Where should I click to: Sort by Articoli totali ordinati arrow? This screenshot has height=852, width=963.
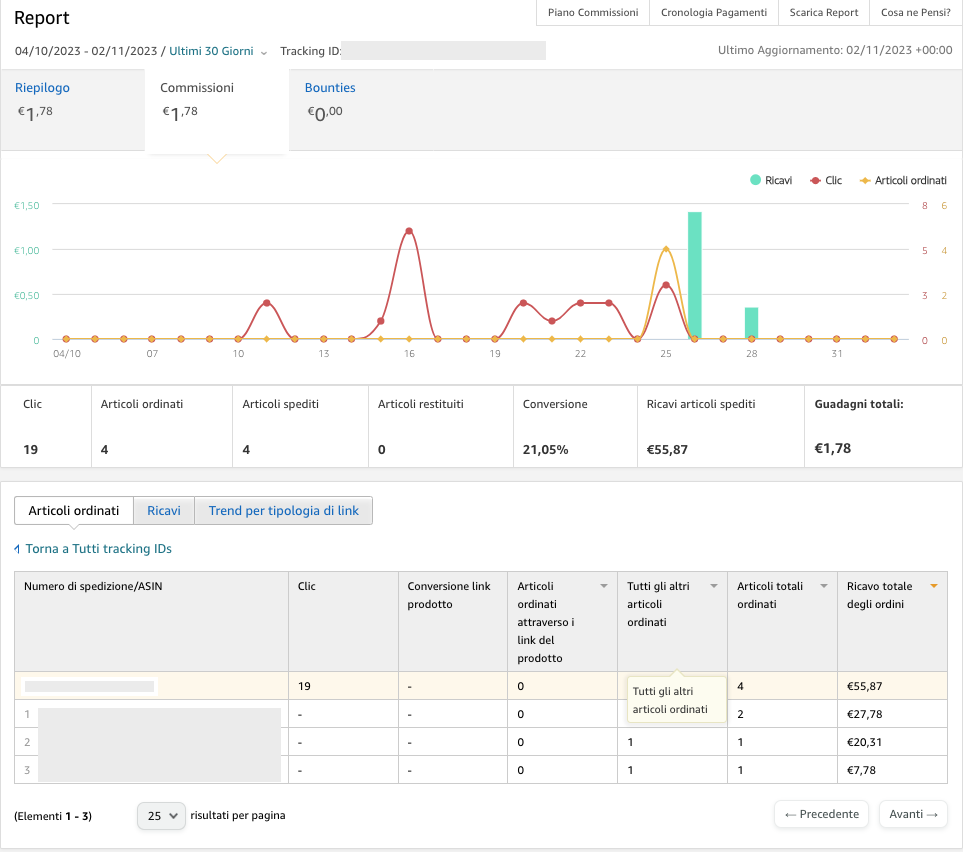[x=824, y=586]
